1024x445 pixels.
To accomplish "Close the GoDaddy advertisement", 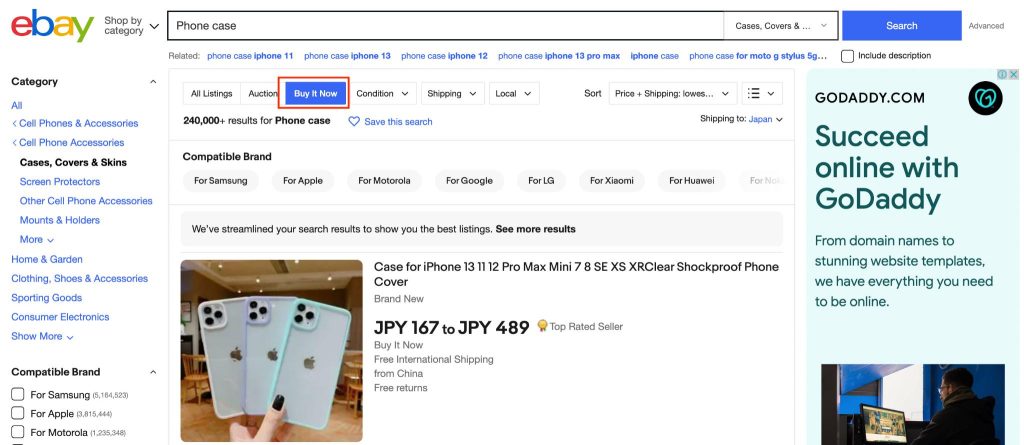I will (1014, 74).
